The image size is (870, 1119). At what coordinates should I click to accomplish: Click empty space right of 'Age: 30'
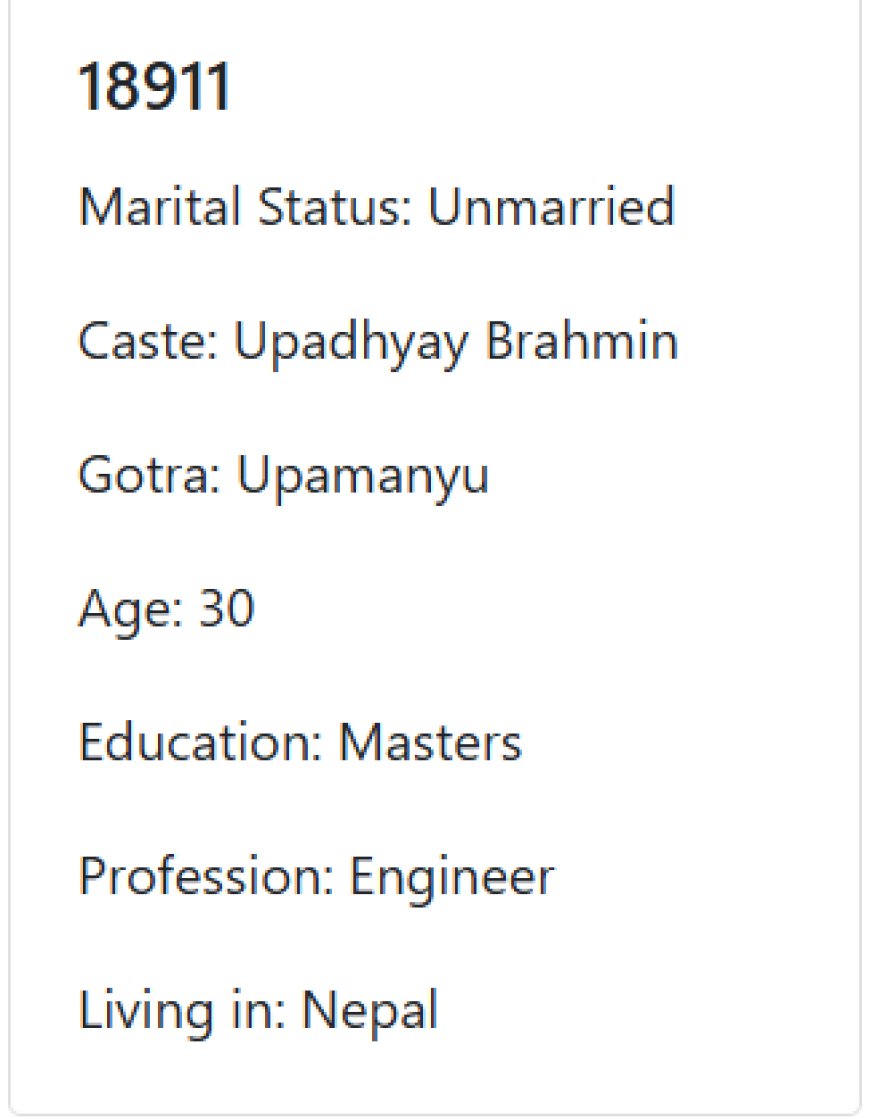(557, 609)
